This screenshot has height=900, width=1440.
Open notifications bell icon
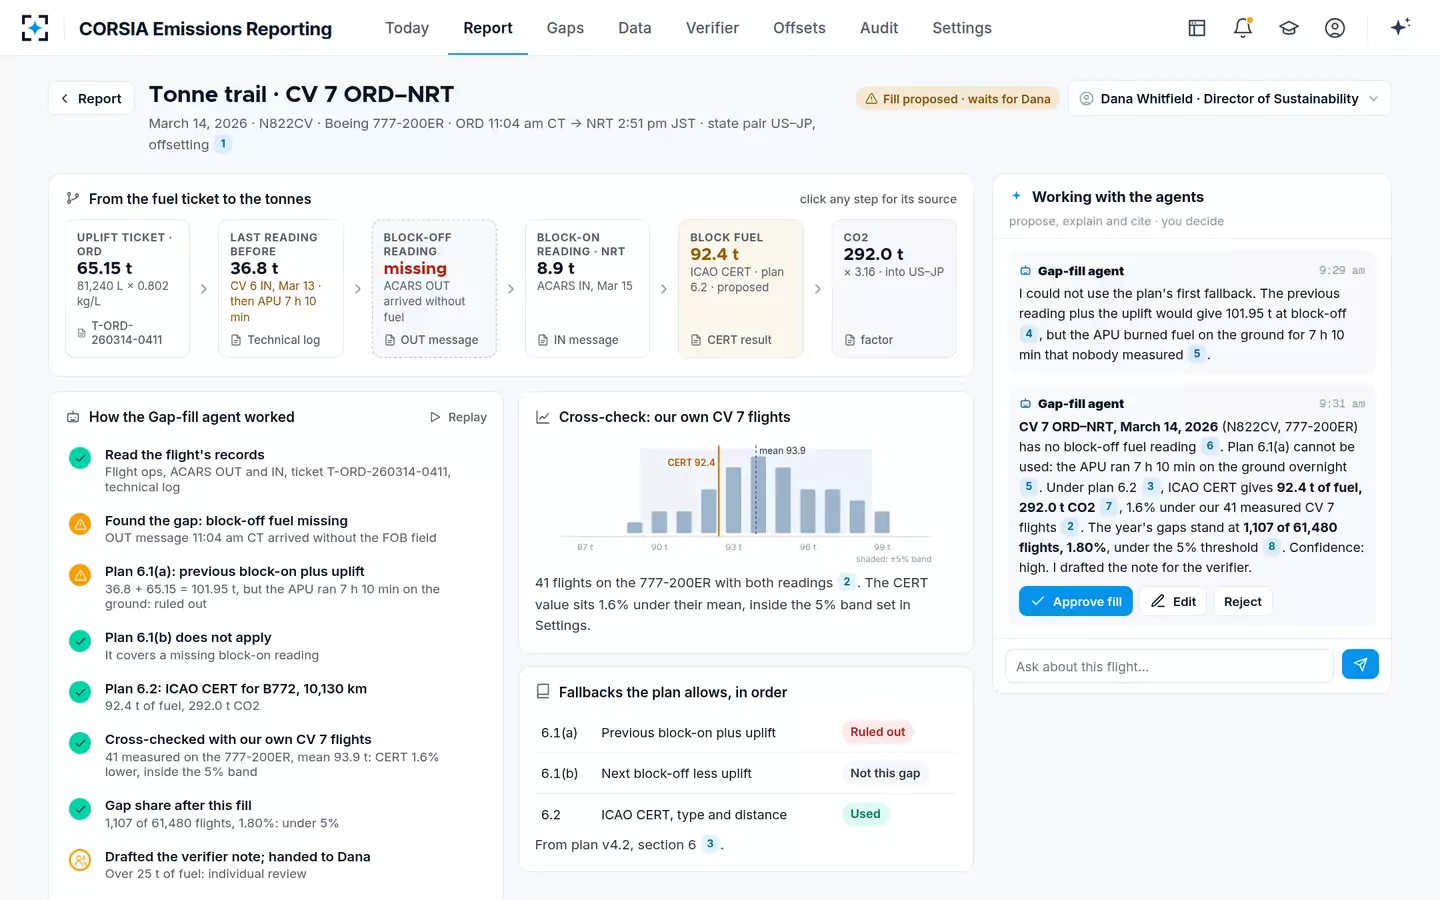coord(1243,28)
